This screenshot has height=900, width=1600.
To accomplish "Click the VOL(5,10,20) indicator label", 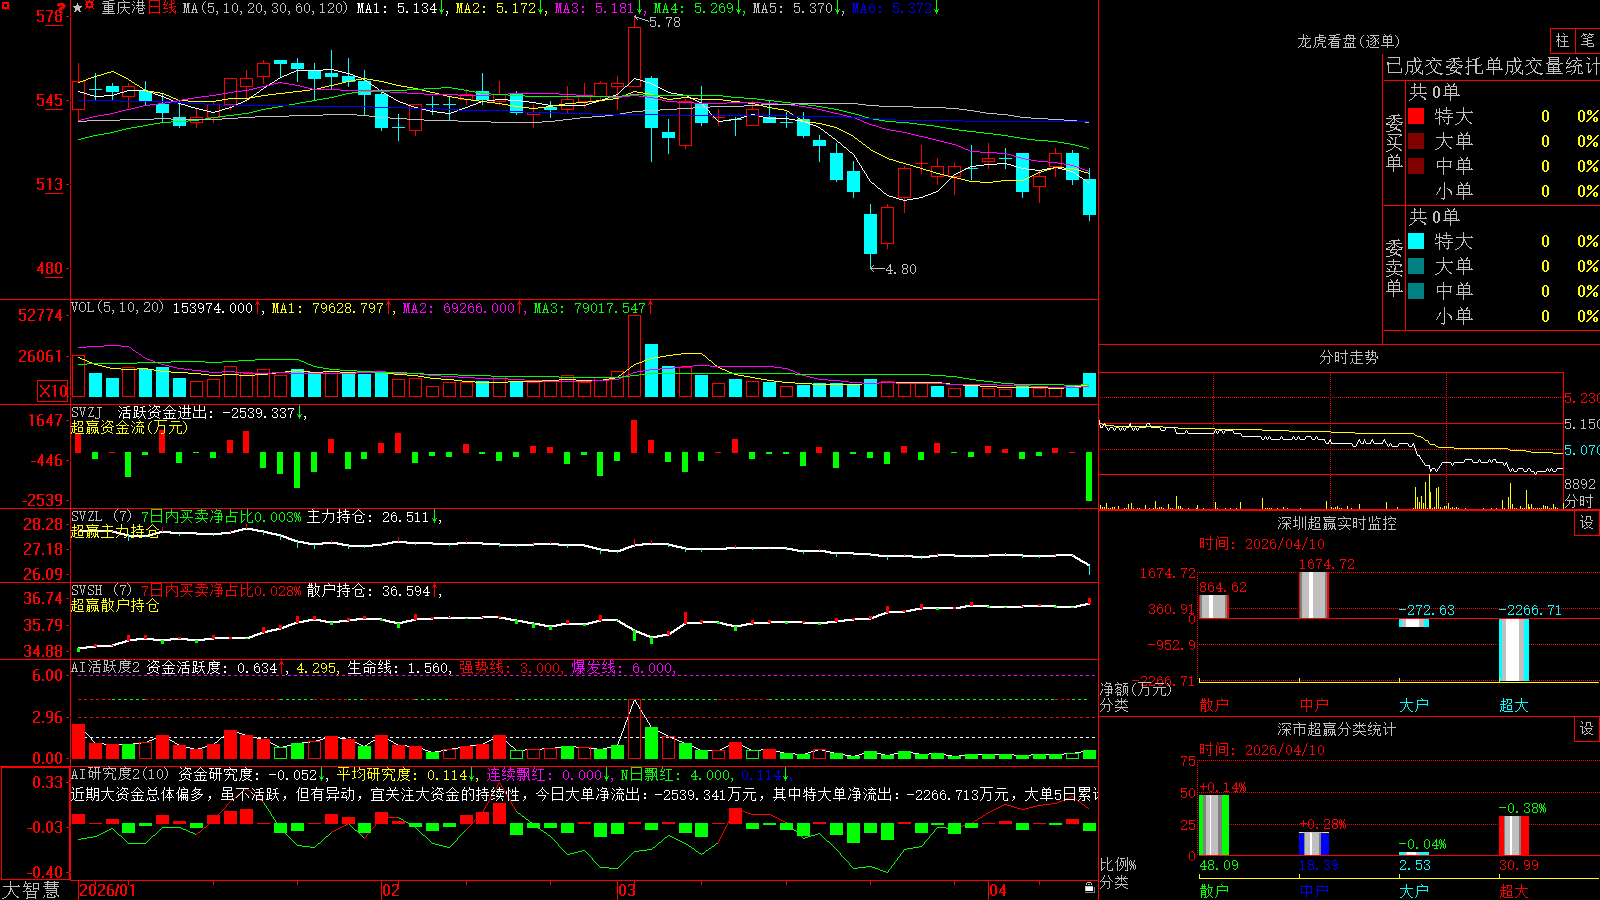I will click(x=117, y=308).
